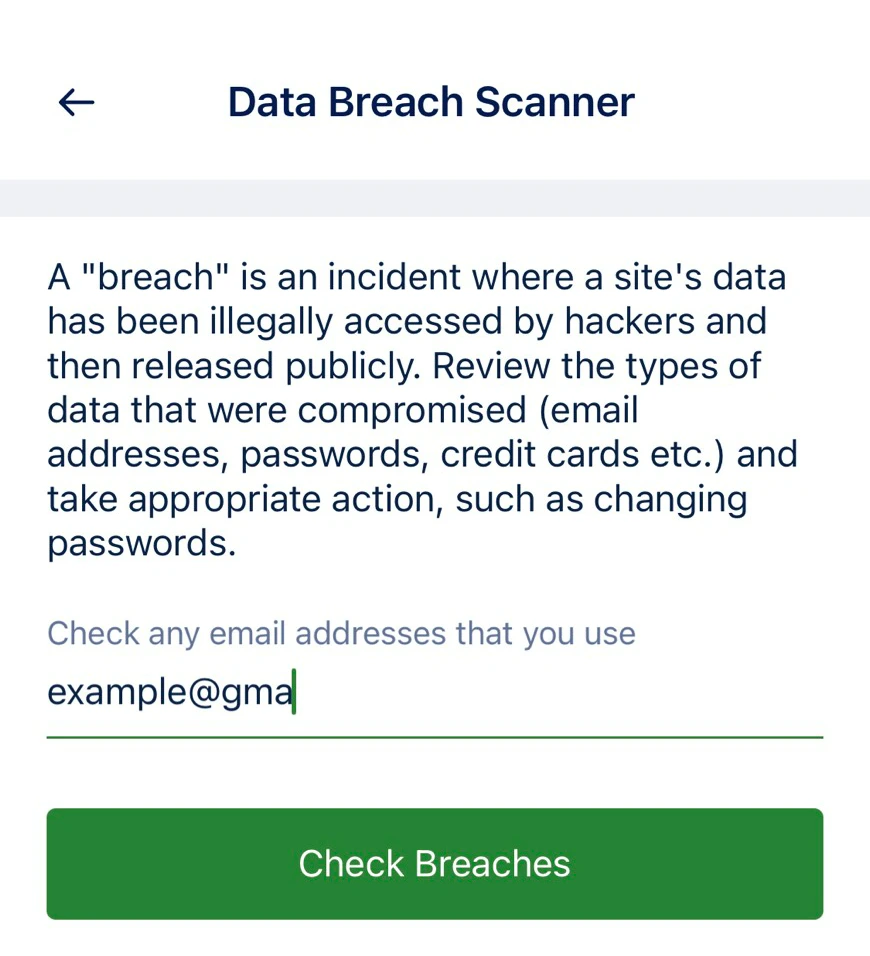Click the green Check Breaches button
This screenshot has width=870, height=956.
[x=434, y=863]
